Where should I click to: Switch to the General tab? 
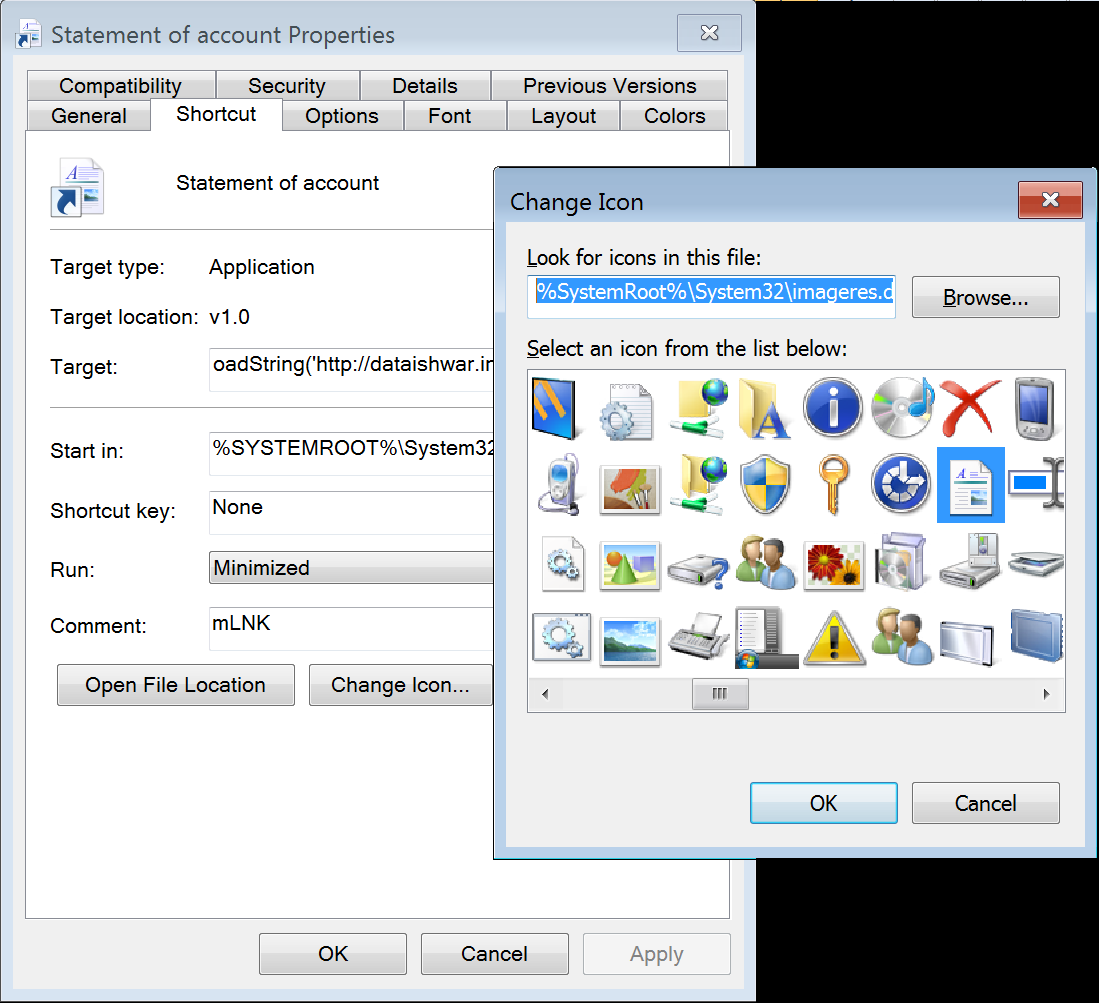coord(89,116)
